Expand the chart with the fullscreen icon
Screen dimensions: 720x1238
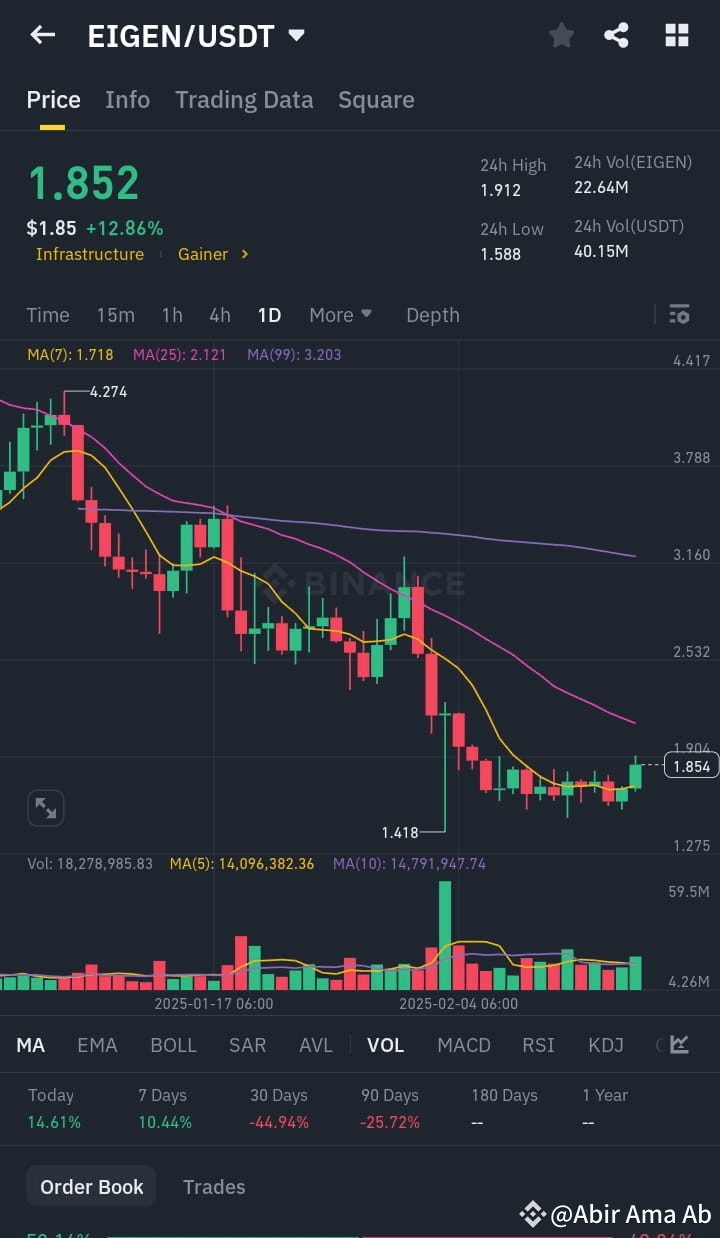coord(45,807)
